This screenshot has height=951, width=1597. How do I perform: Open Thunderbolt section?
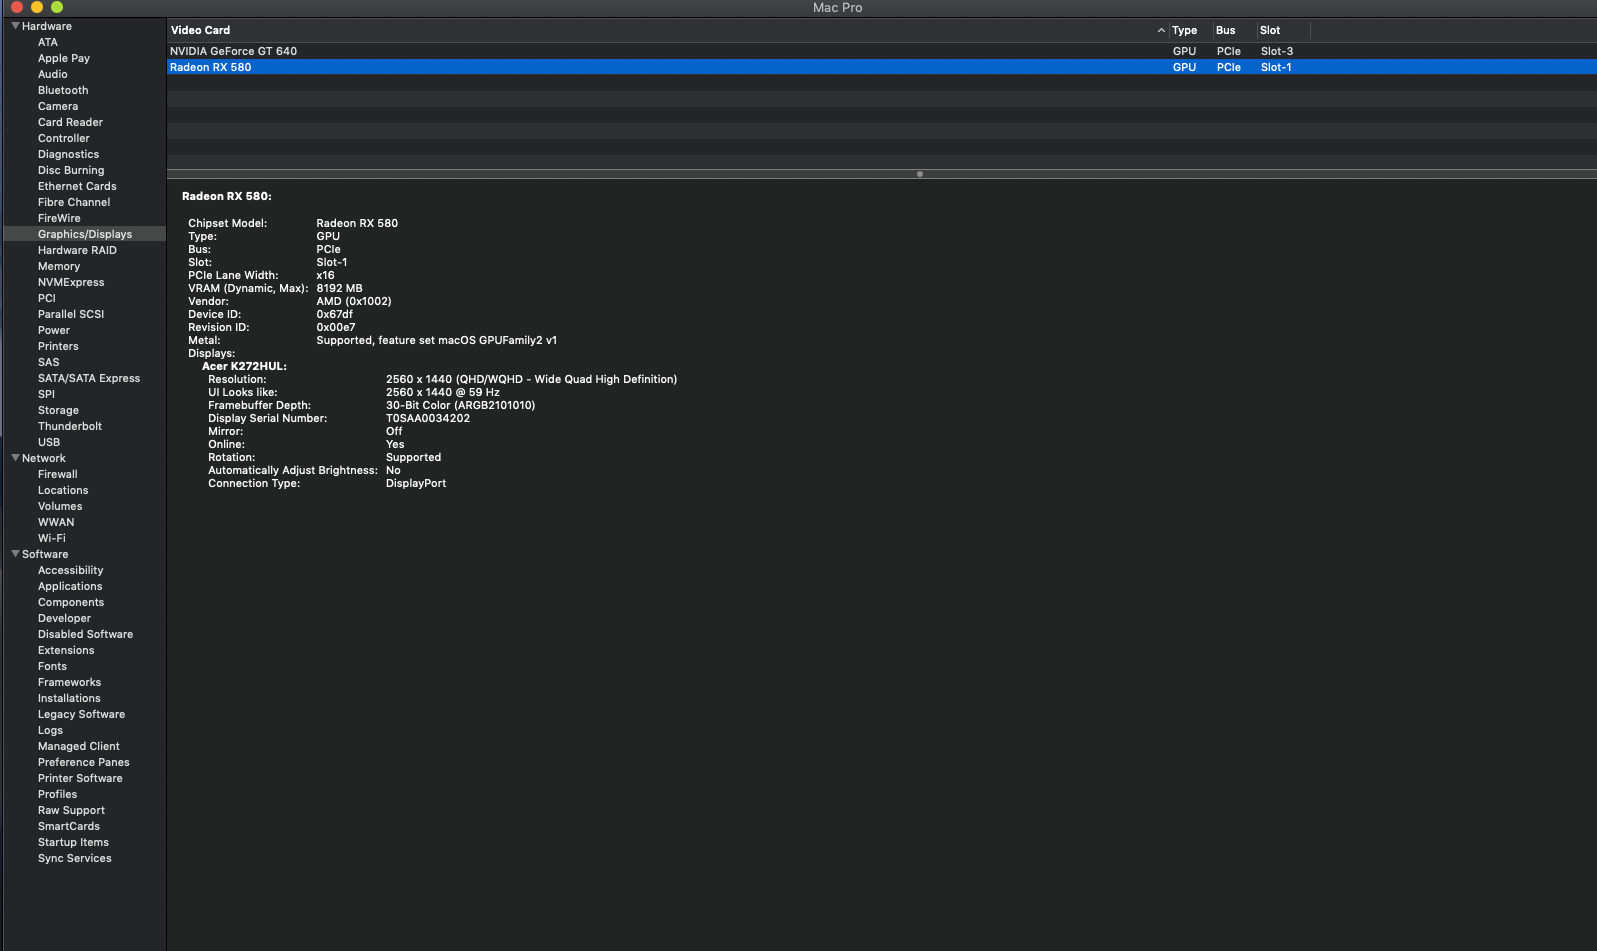coord(70,426)
